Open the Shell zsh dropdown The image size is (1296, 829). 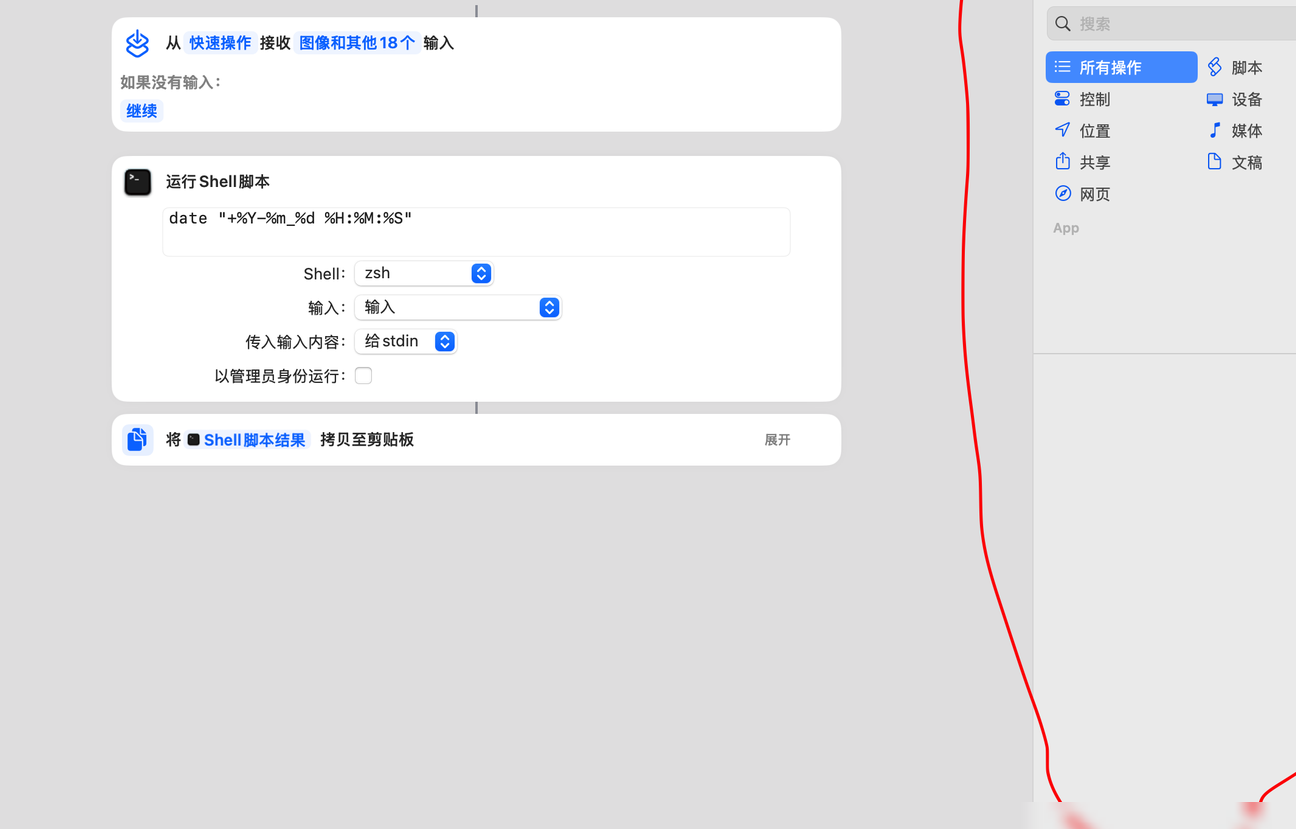(x=424, y=273)
